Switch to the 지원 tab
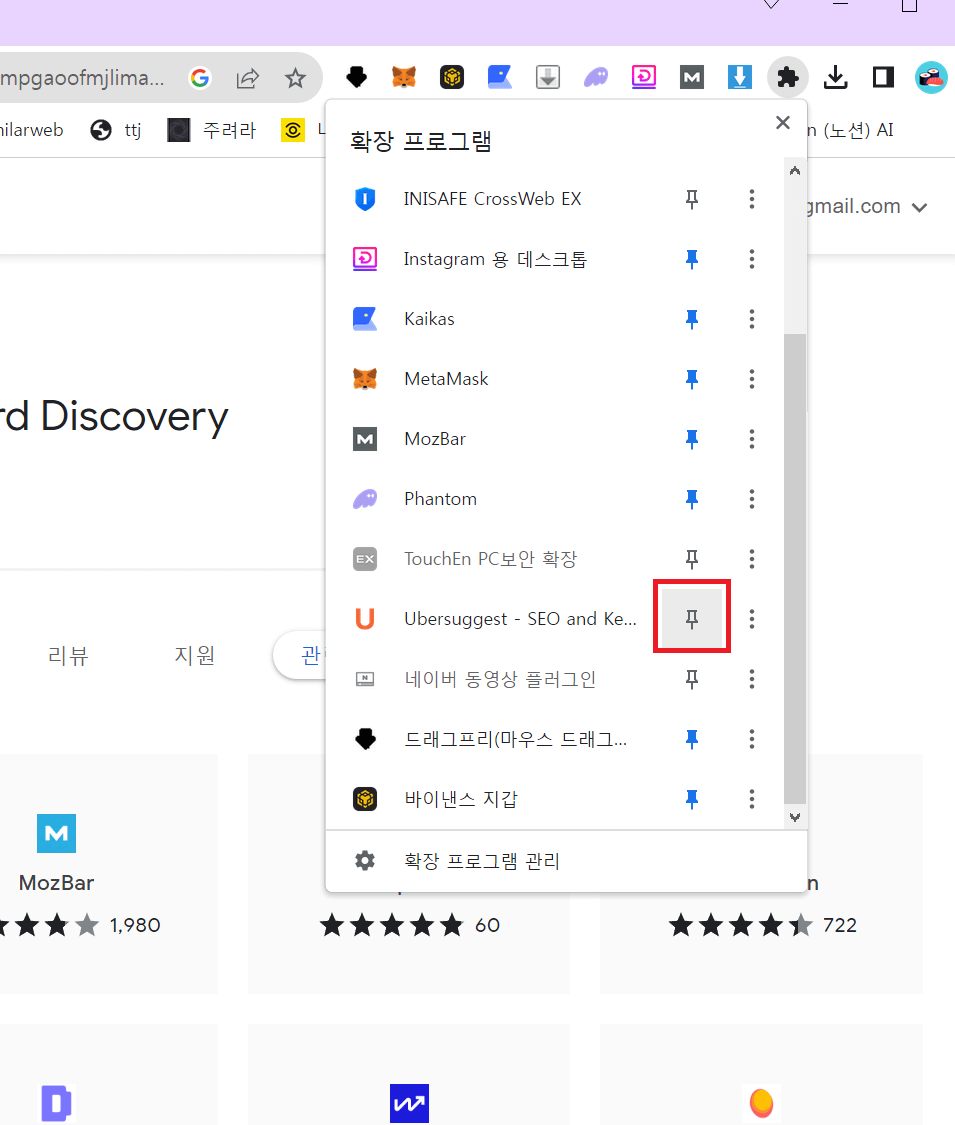The image size is (955, 1125). click(x=194, y=655)
